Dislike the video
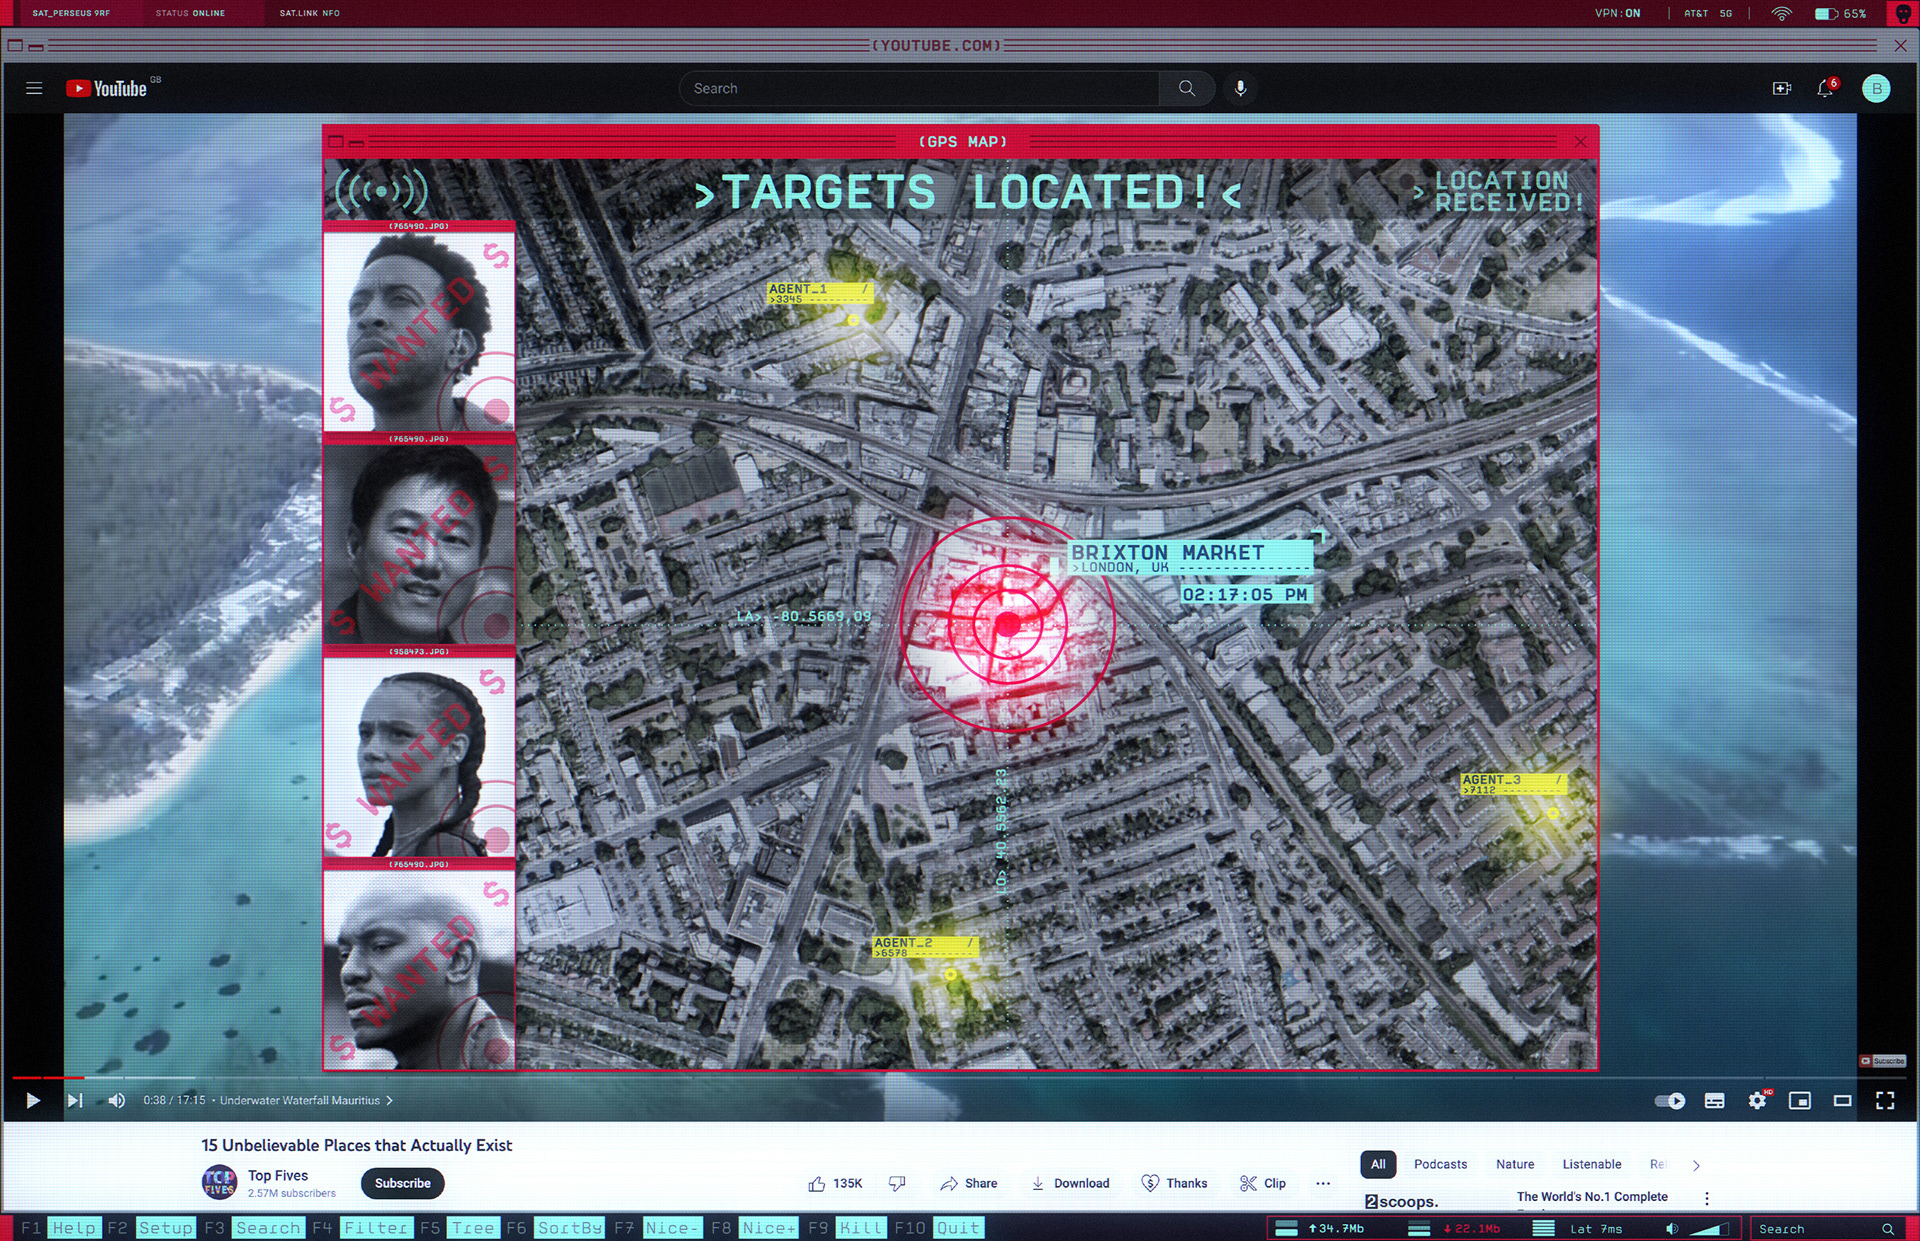 pyautogui.click(x=897, y=1183)
